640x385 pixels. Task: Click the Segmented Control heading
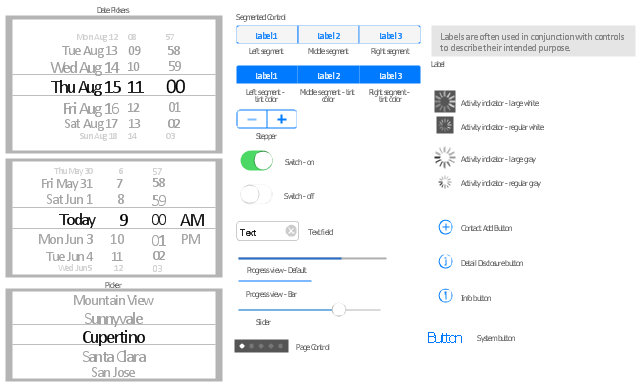(260, 17)
